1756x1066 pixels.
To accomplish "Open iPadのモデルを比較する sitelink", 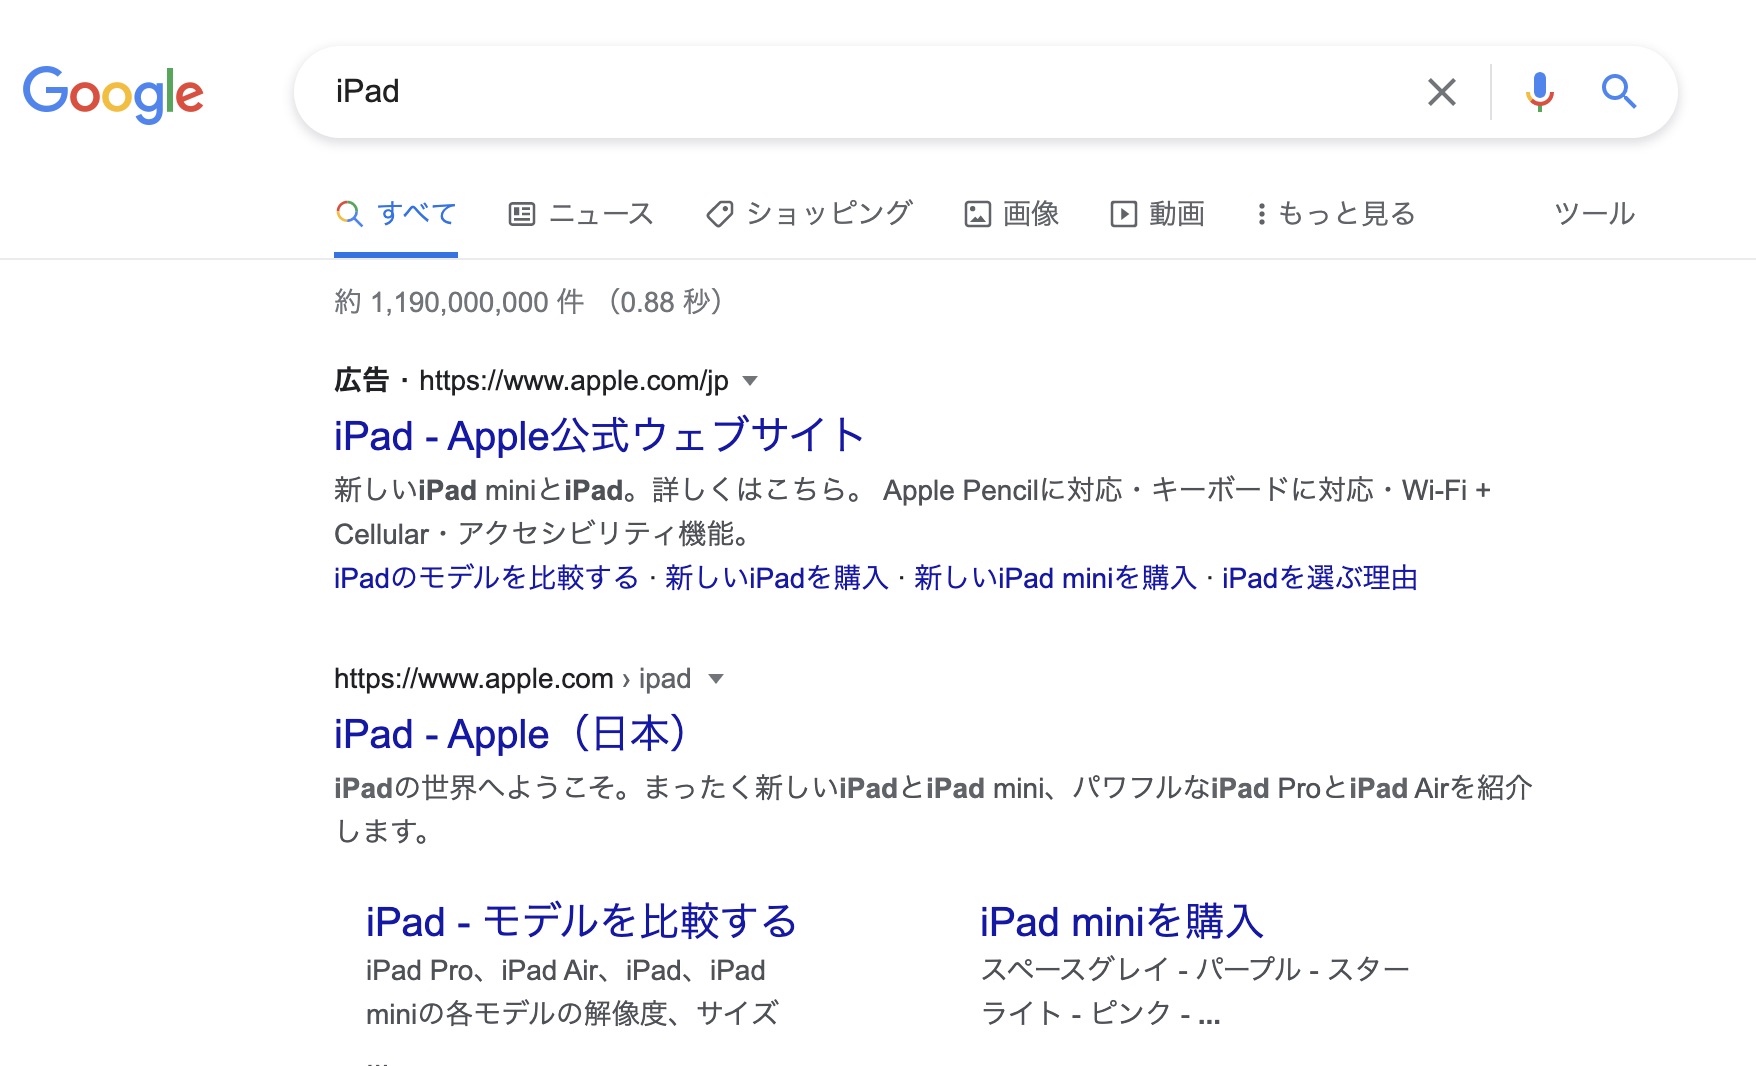I will click(x=486, y=578).
